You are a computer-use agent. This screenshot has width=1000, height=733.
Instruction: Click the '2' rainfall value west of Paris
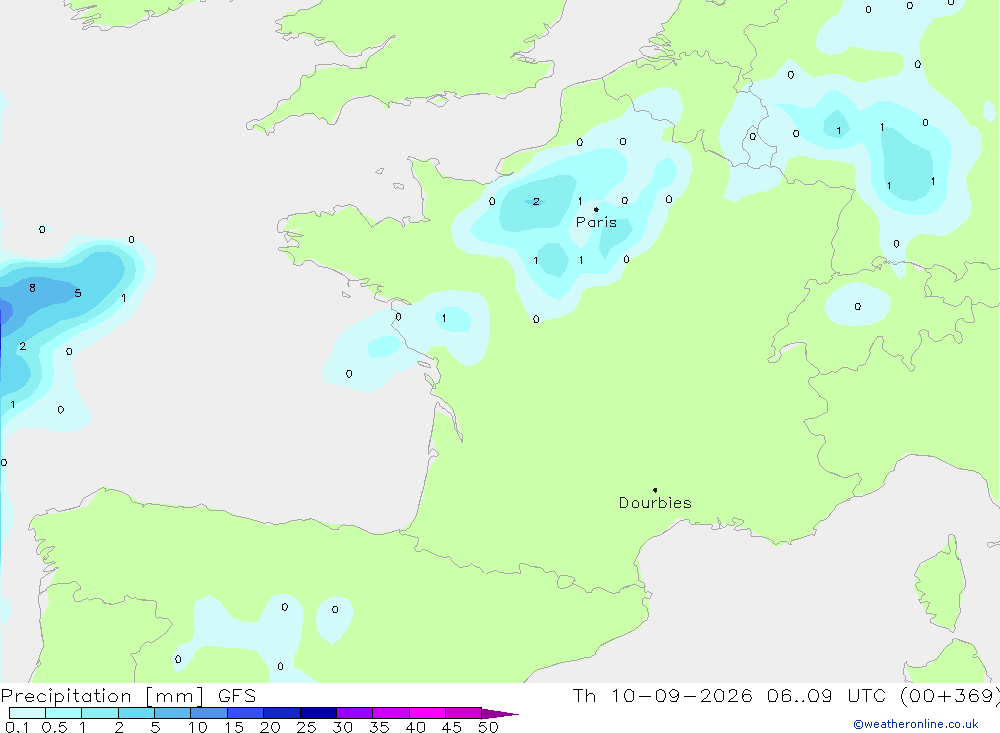tap(536, 201)
